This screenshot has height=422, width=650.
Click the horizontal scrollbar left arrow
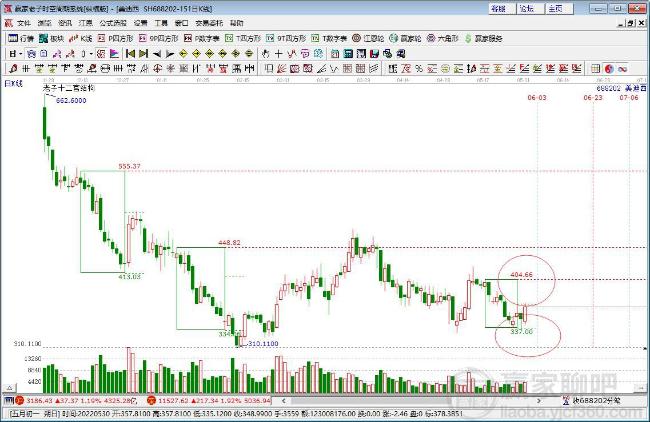284,401
